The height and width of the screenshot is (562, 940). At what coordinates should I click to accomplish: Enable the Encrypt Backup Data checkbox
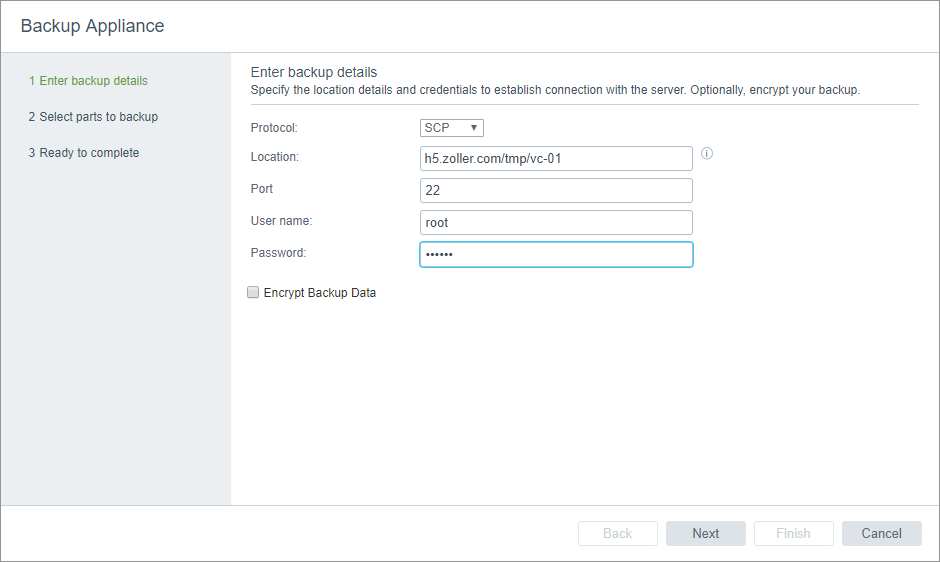click(253, 293)
